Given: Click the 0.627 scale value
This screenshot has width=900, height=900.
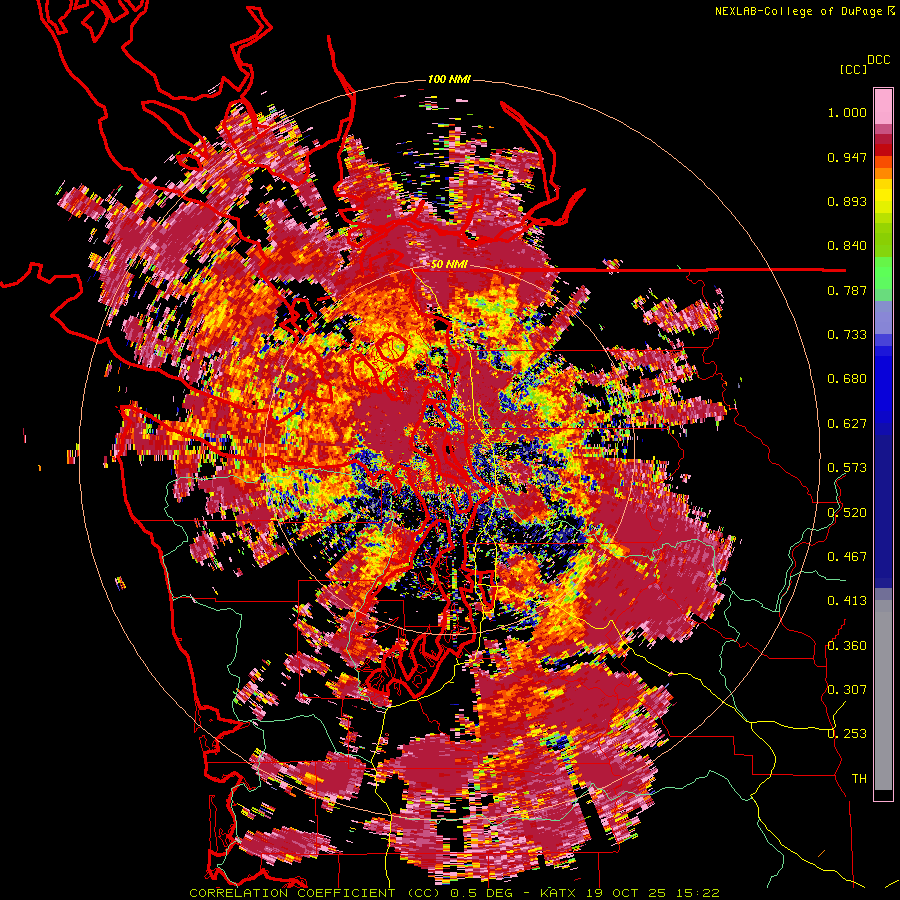Looking at the screenshot, I should click(x=847, y=424).
